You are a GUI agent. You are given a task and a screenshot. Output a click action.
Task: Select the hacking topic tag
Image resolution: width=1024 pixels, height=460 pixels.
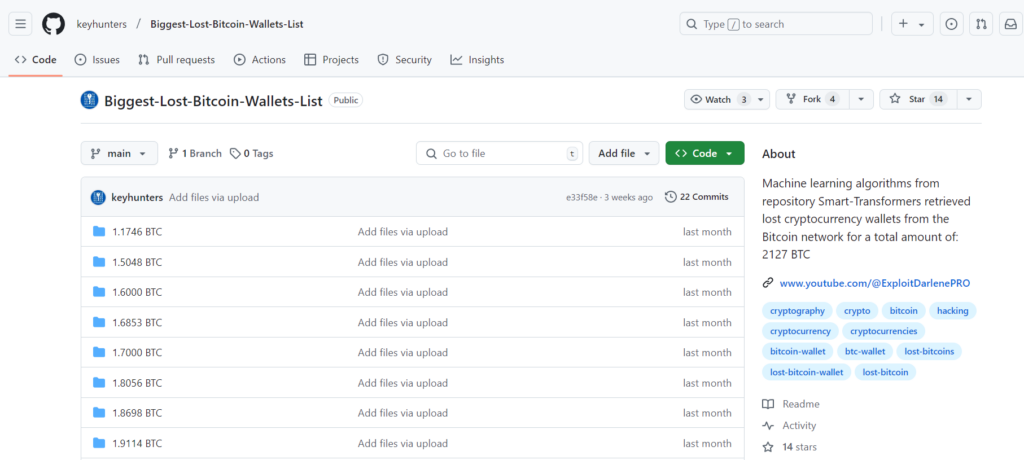953,311
